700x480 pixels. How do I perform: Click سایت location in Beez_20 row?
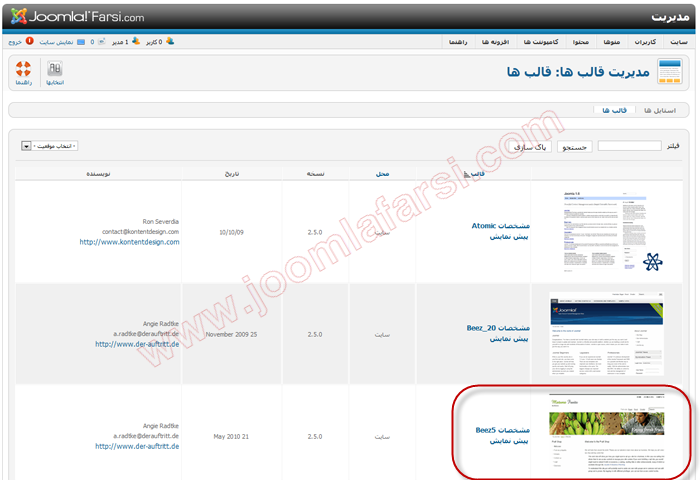382,335
